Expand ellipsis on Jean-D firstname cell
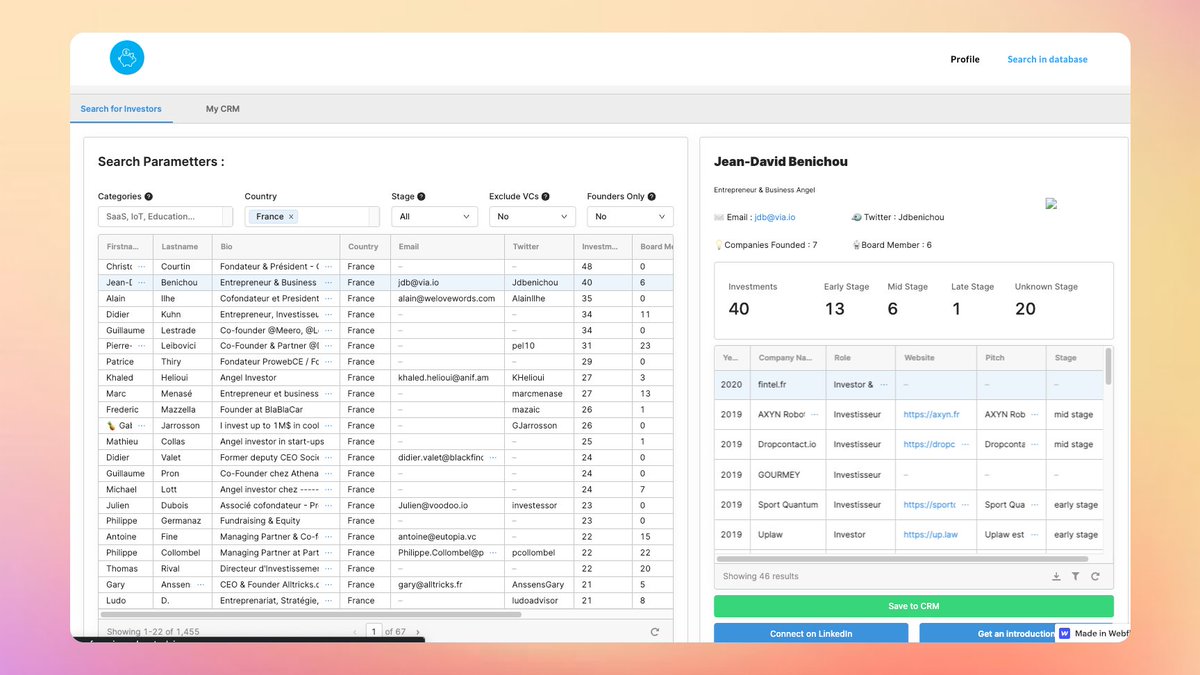1200x675 pixels. point(141,283)
